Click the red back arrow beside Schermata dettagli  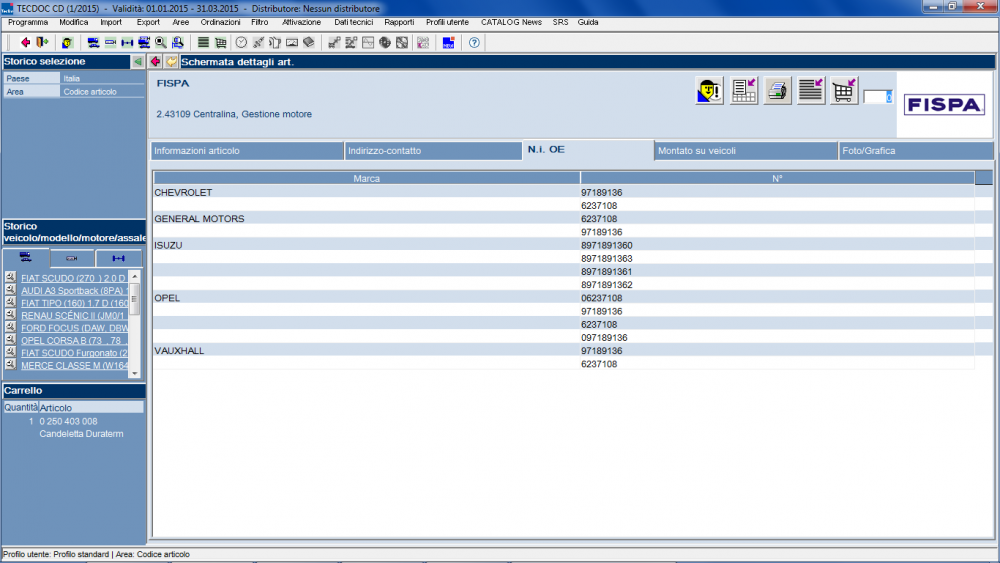[156, 62]
